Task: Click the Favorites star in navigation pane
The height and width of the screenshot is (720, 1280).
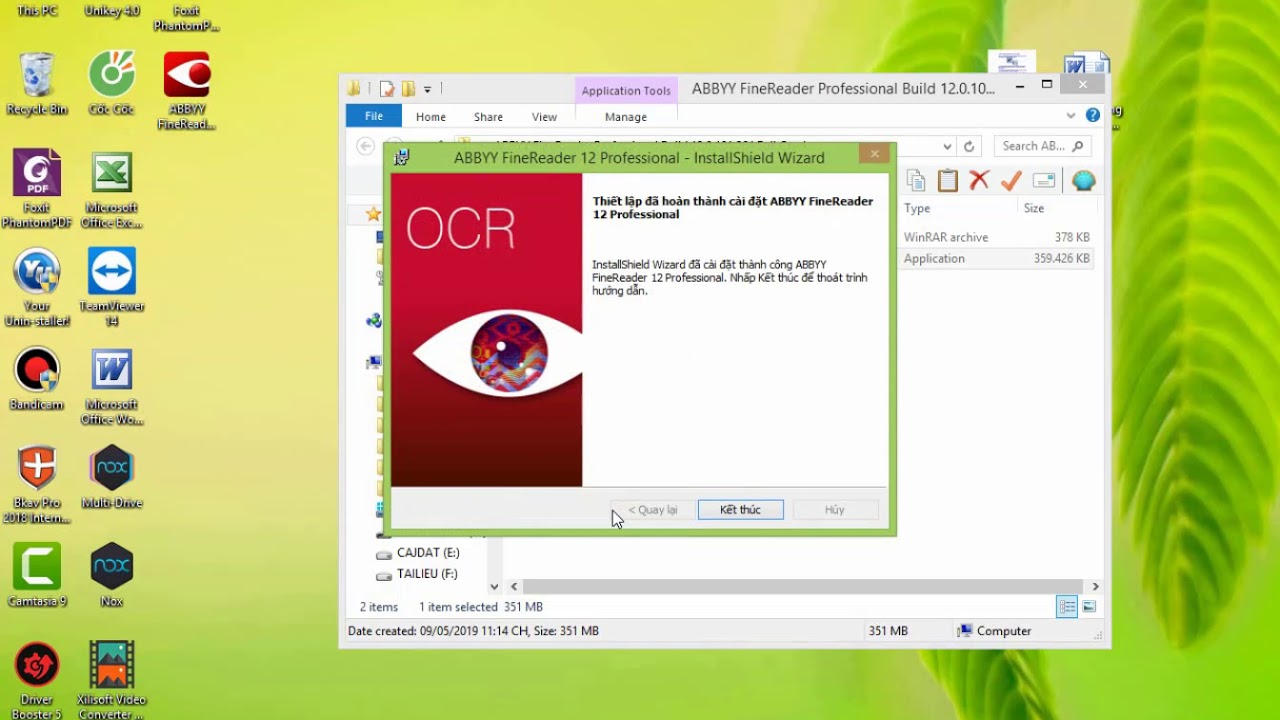Action: coord(373,214)
